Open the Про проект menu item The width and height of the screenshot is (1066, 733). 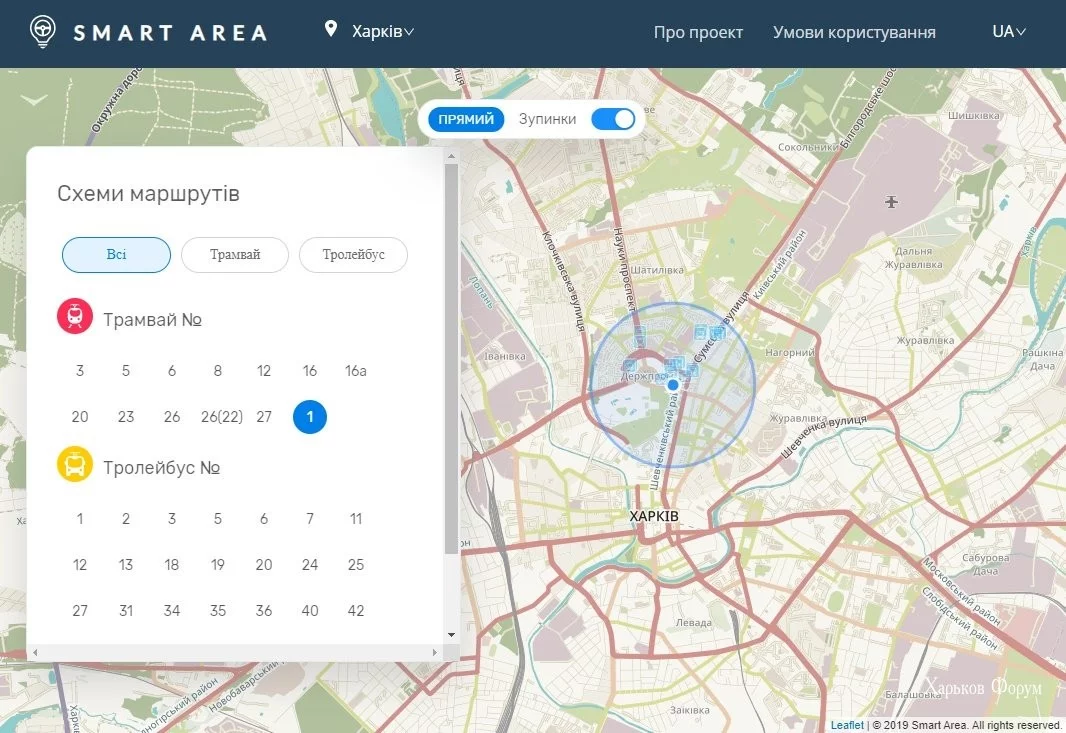click(698, 32)
